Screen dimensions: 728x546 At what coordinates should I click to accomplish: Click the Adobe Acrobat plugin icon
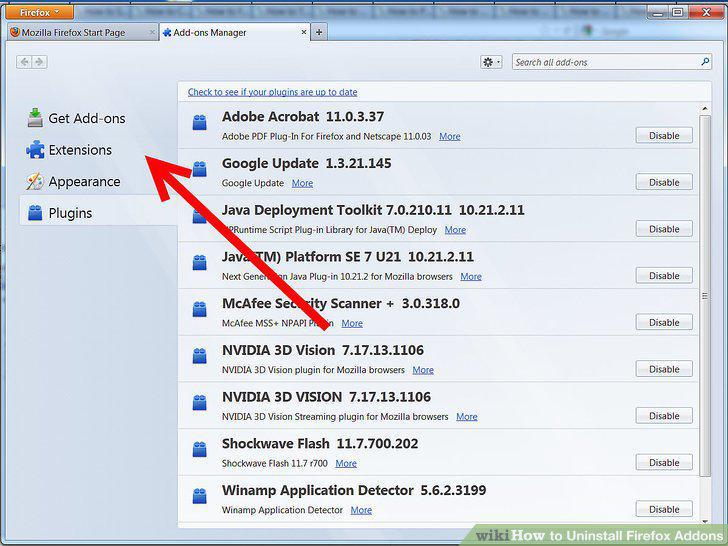tap(200, 123)
